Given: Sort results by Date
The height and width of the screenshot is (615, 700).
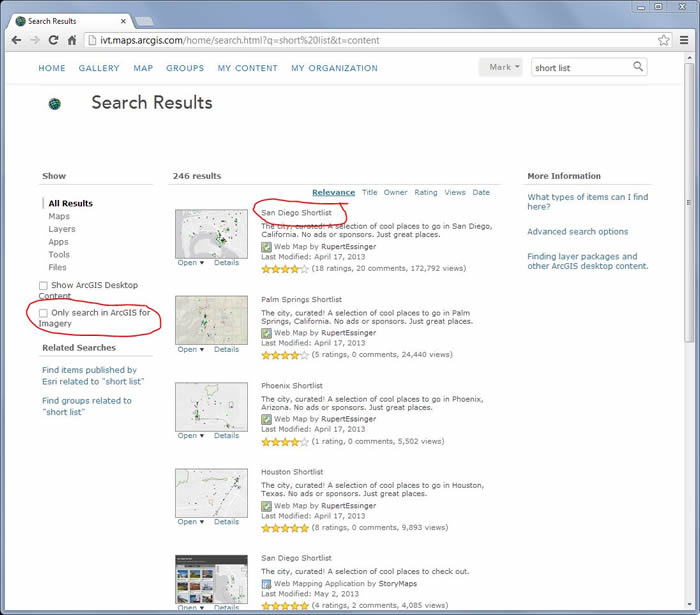Looking at the screenshot, I should pos(481,192).
